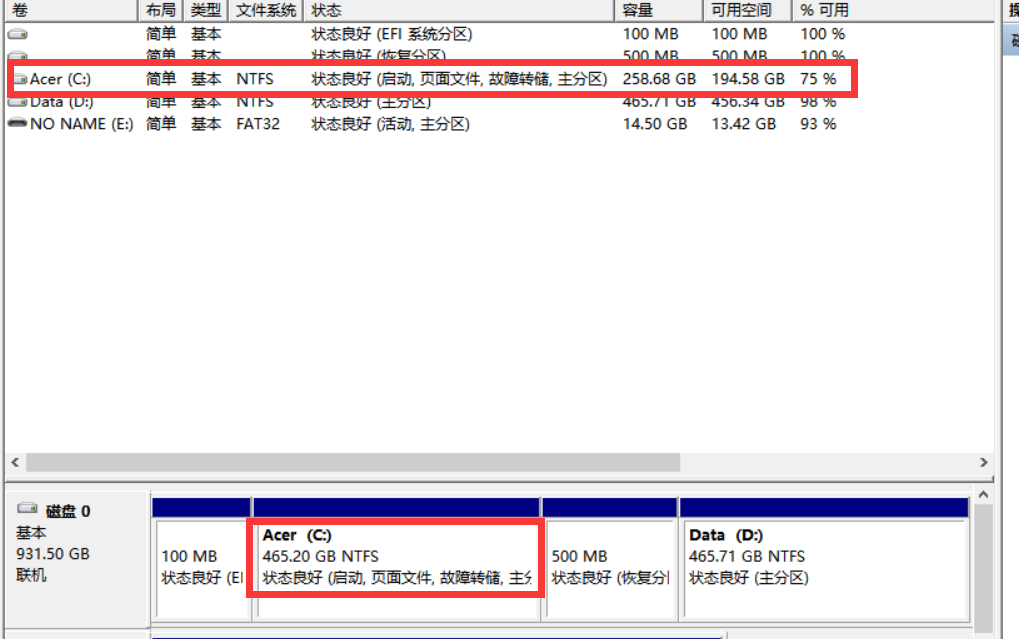
Task: Click the Disk 0 drive icon
Action: click(27, 508)
